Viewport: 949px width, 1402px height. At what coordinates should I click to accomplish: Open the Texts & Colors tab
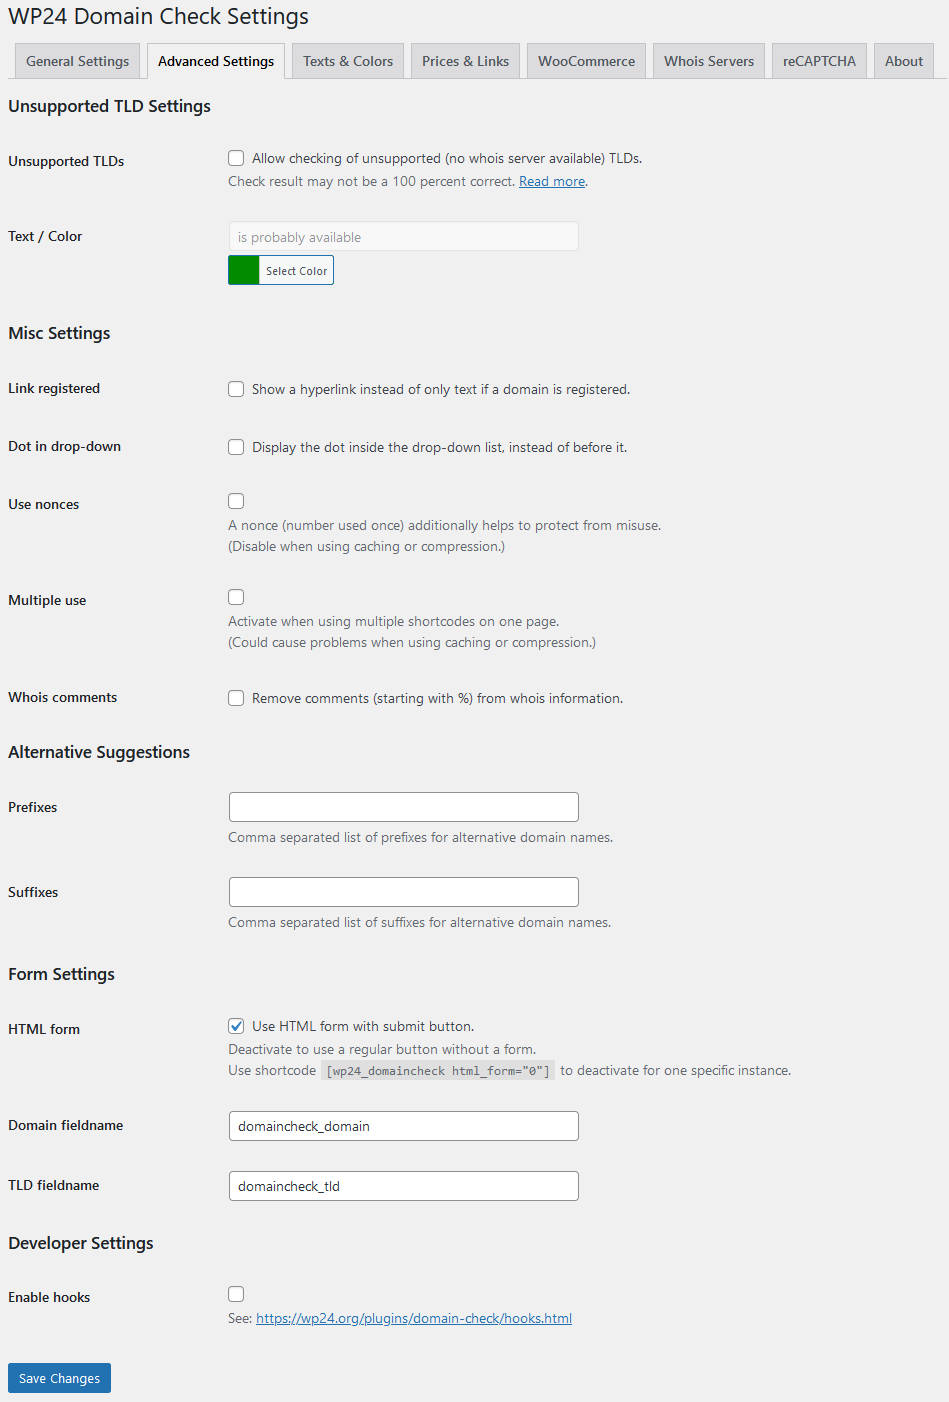coord(348,61)
